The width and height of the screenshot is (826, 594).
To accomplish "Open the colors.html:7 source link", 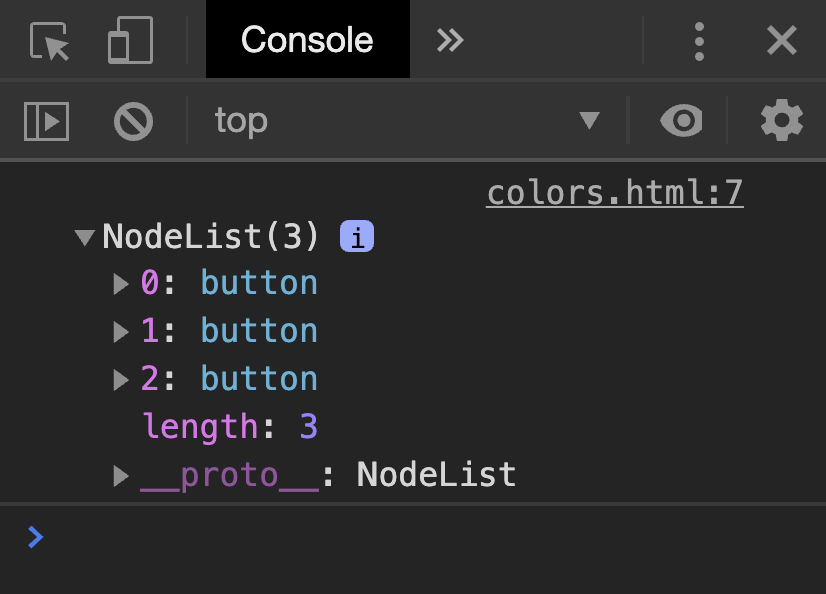I will (614, 192).
